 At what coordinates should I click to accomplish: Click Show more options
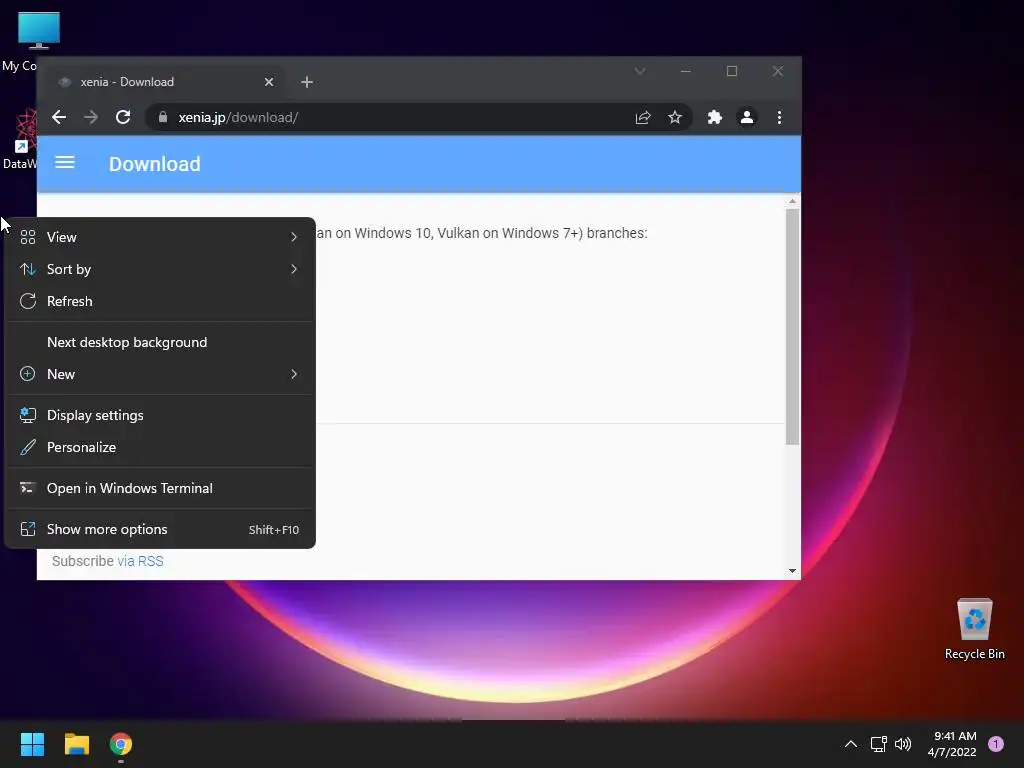(x=160, y=530)
